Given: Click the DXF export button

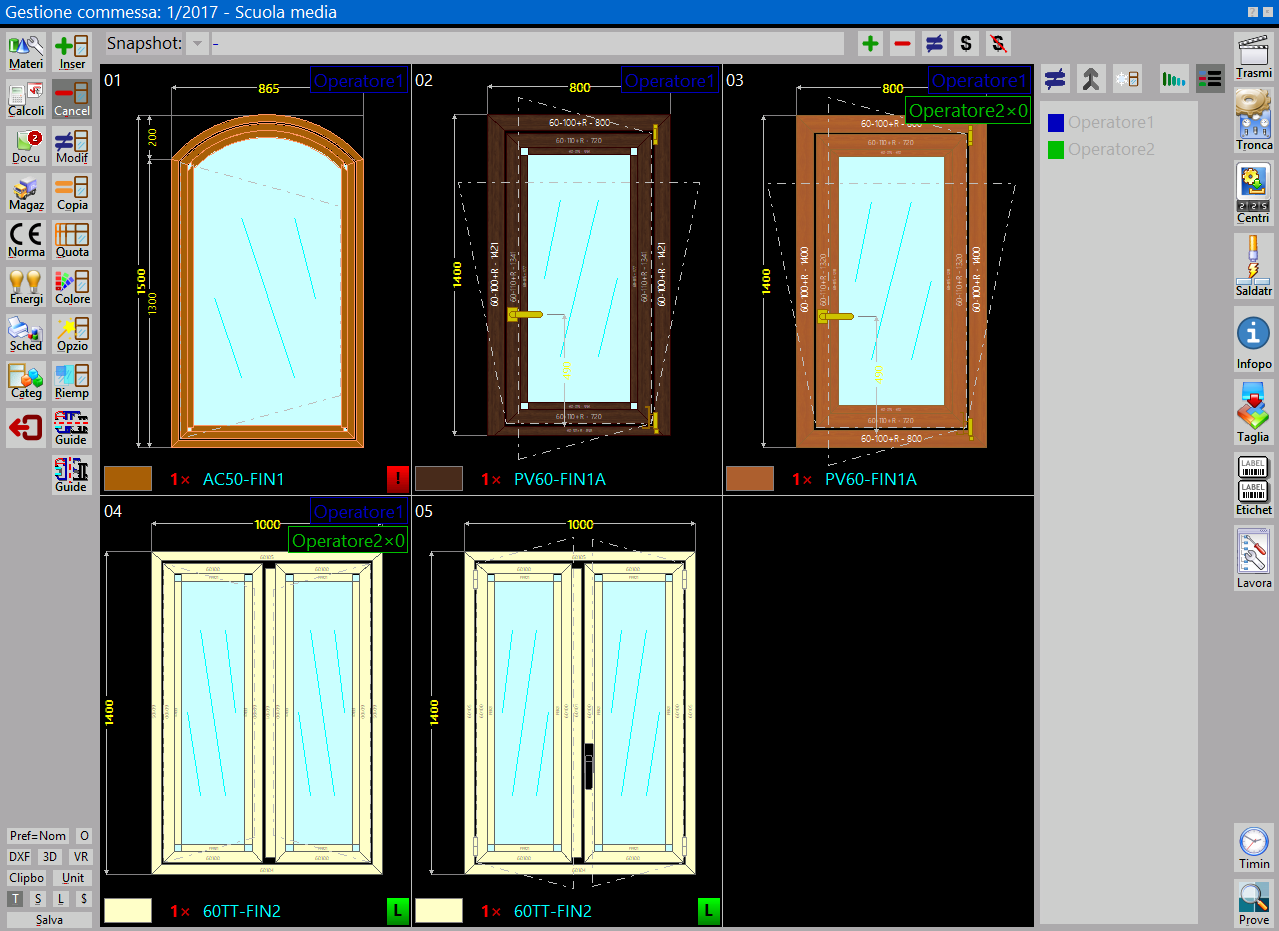Looking at the screenshot, I should pos(20,857).
